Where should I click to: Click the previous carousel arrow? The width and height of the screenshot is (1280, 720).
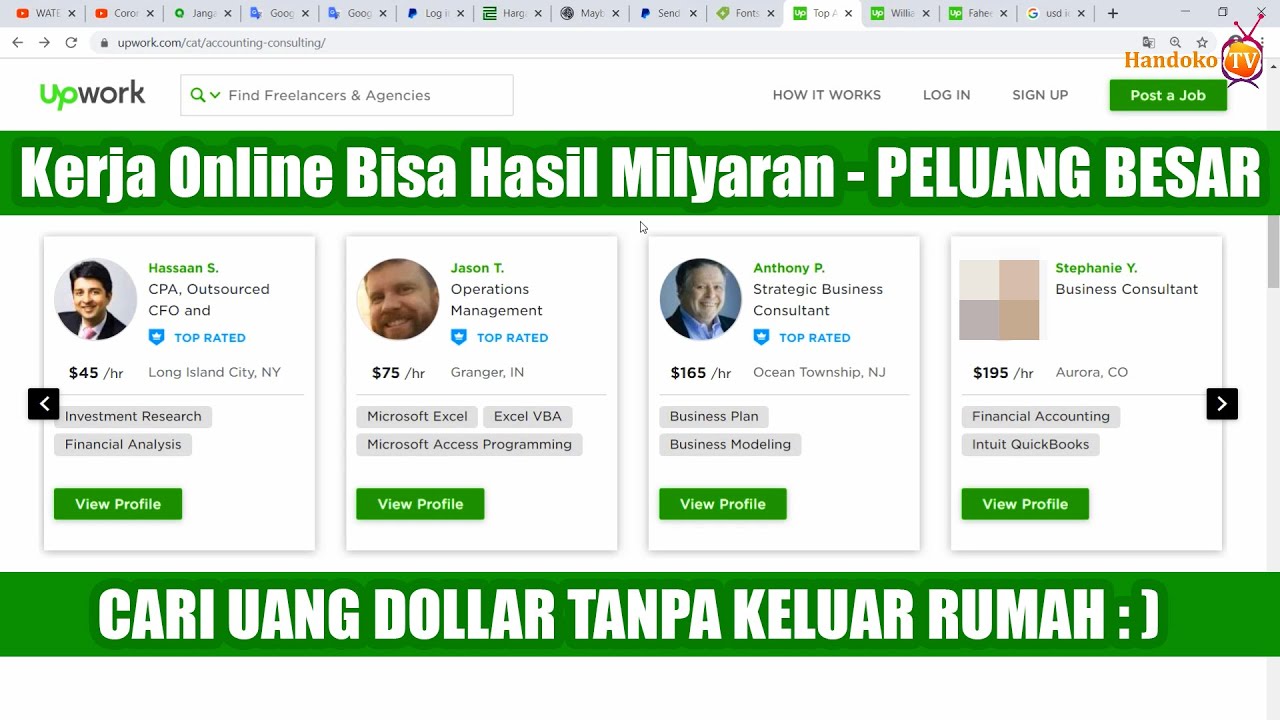coord(44,404)
